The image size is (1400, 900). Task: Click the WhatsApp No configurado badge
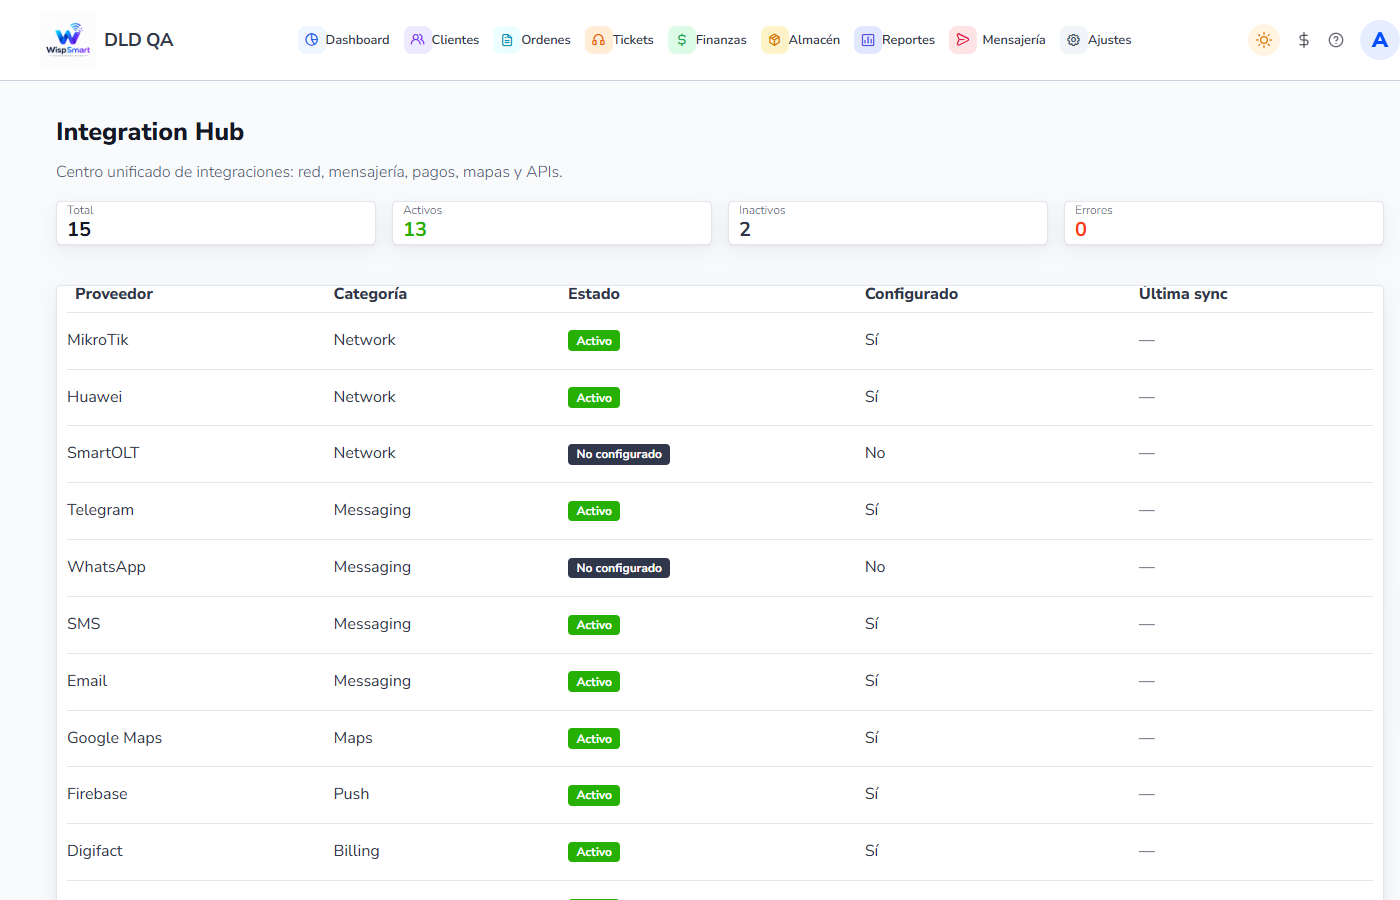619,568
